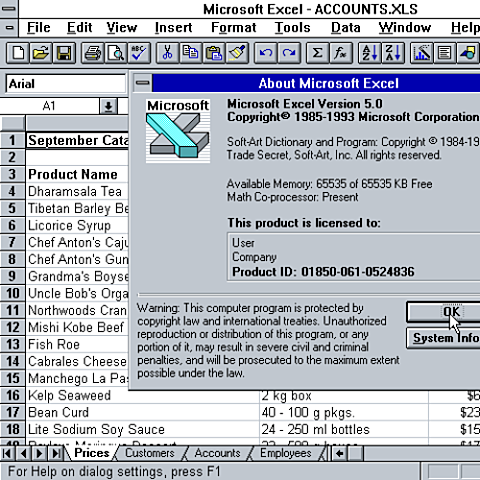
Task: Click the Sort Descending Z-A icon
Action: point(393,53)
